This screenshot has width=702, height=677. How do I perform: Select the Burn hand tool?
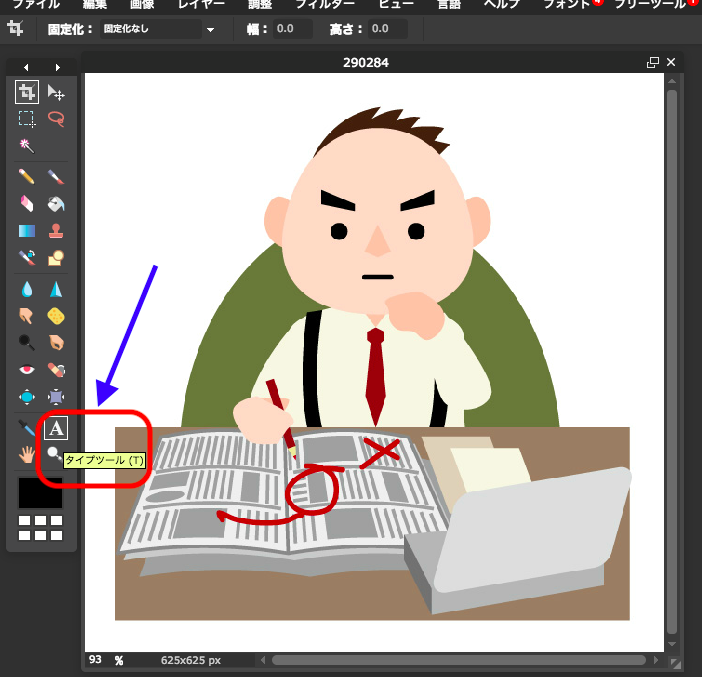(56, 343)
